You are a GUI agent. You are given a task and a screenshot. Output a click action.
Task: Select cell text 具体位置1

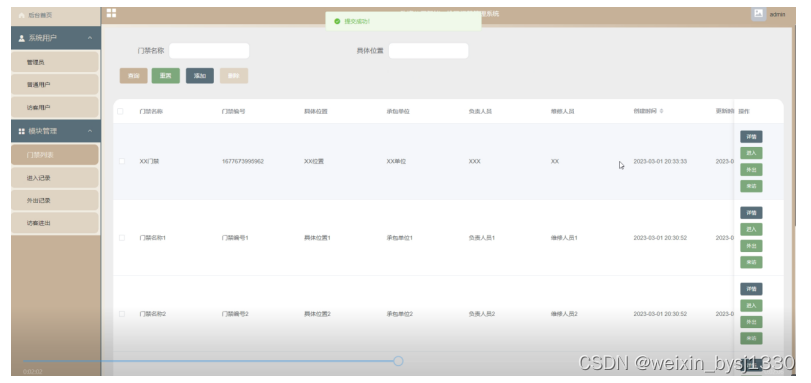click(317, 238)
